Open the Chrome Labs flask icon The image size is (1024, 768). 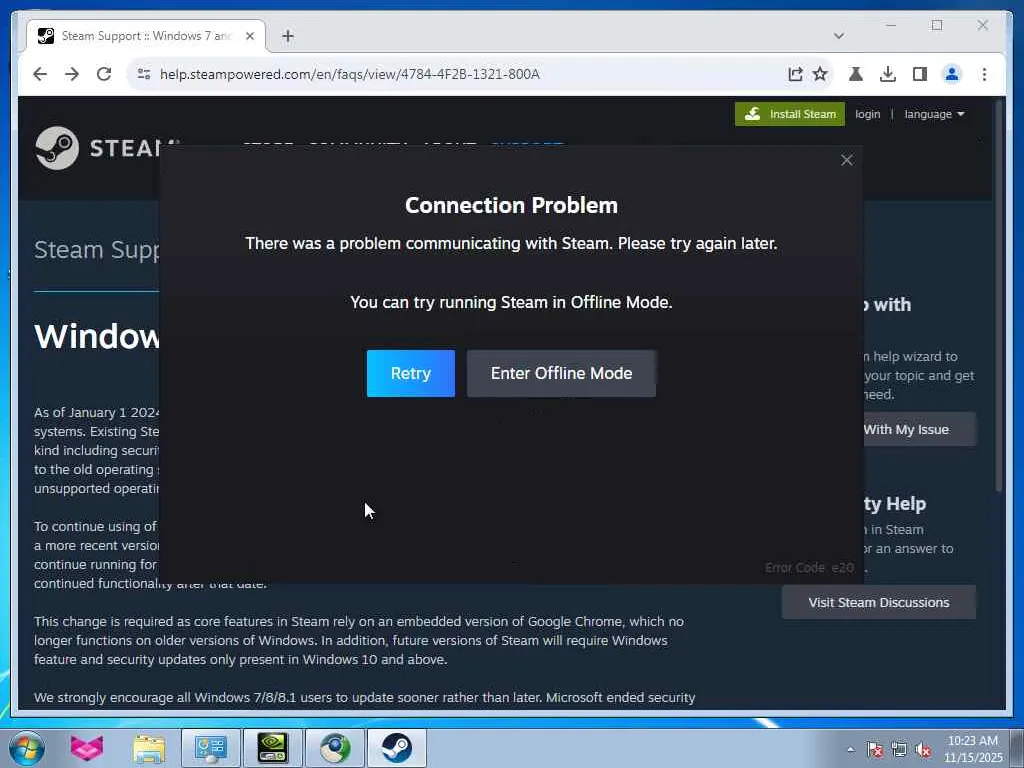point(856,74)
